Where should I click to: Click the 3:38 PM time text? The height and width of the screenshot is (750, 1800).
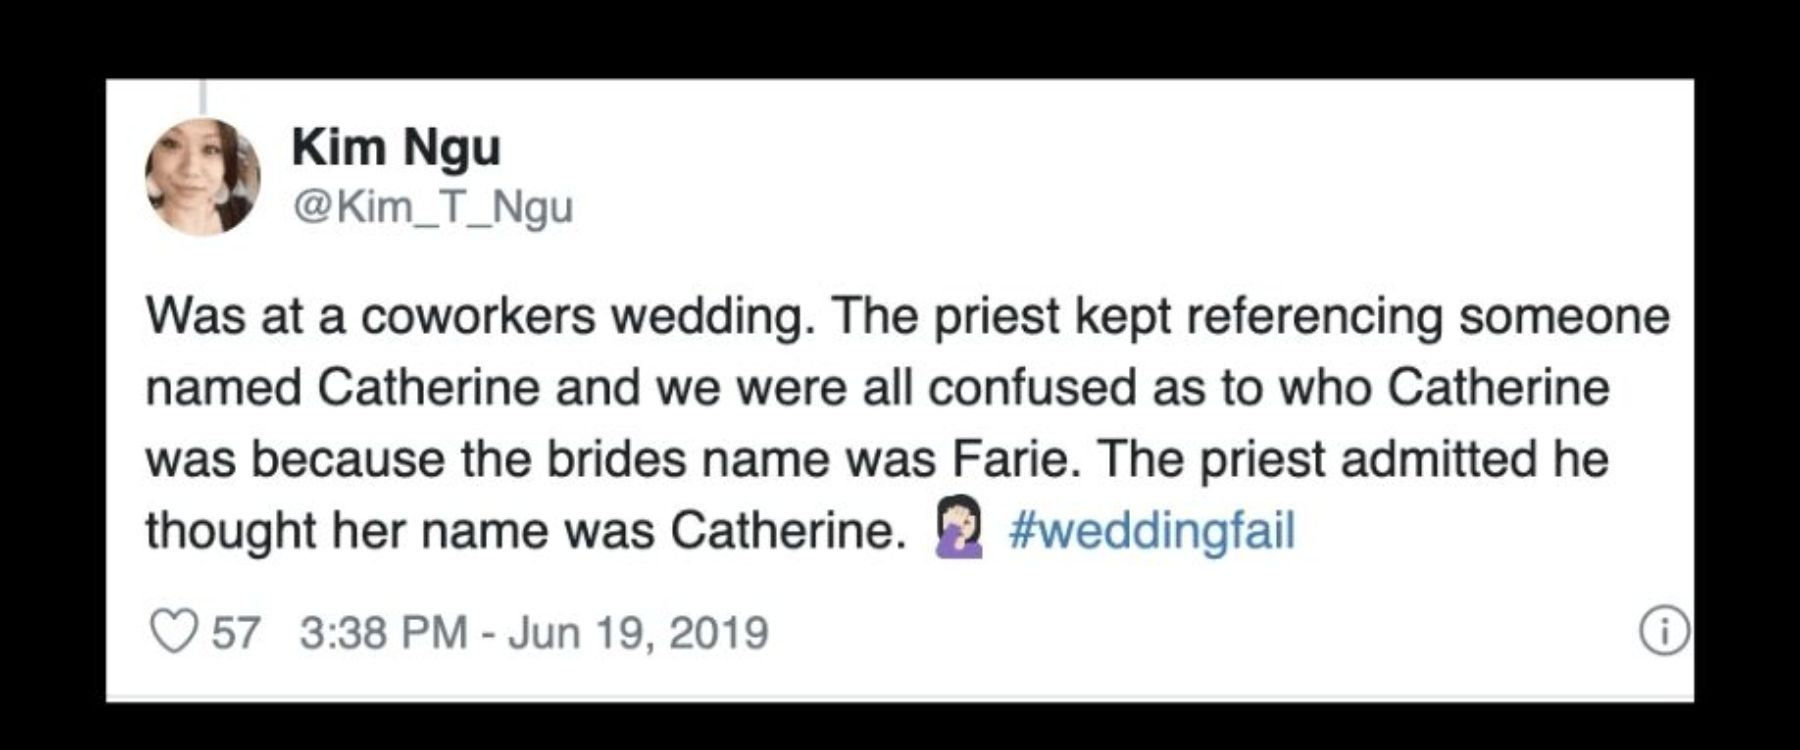(x=383, y=633)
